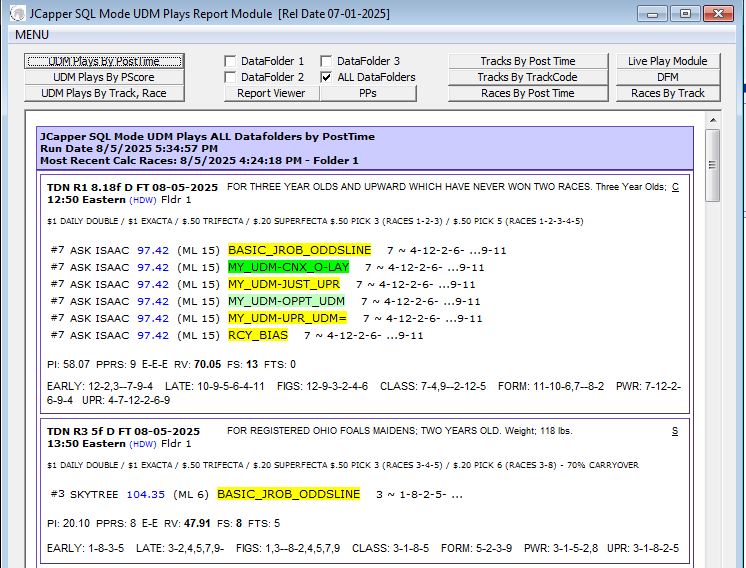Click the vertical scrollbar thumb
Screen dimensions: 746x568
713,165
